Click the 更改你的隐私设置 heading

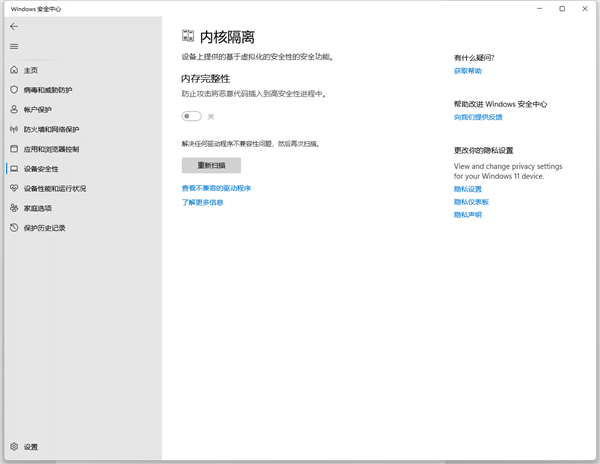tap(483, 150)
